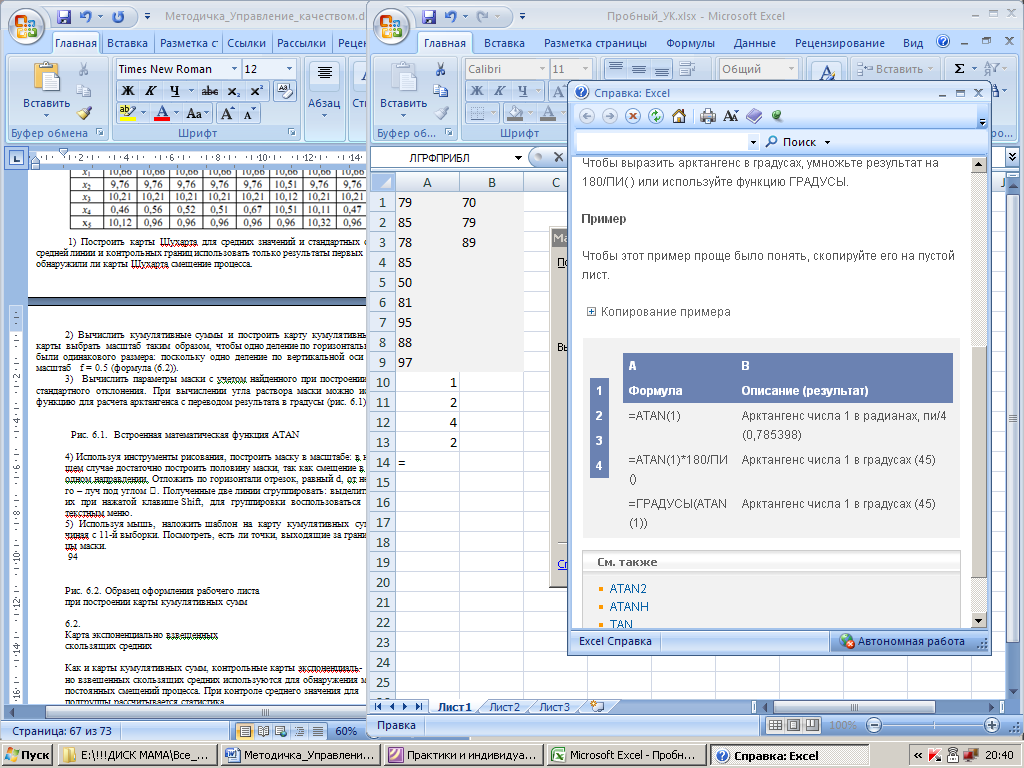Click the keep-on-top pin in help toolbar
Viewport: 1024px width, 768px height.
776,116
